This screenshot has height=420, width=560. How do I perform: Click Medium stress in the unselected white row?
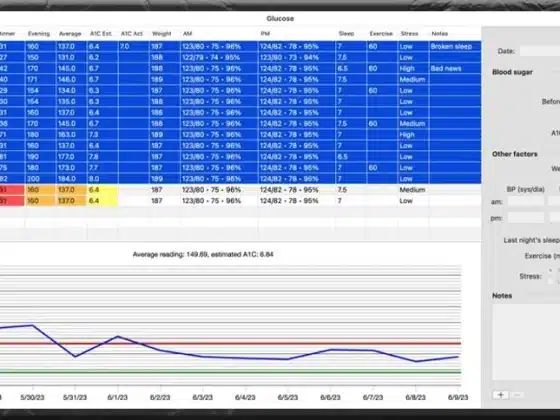click(412, 190)
